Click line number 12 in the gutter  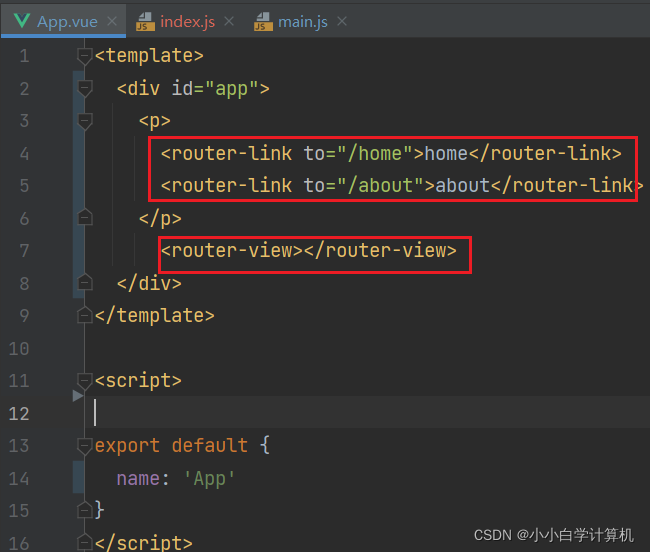[x=19, y=414]
